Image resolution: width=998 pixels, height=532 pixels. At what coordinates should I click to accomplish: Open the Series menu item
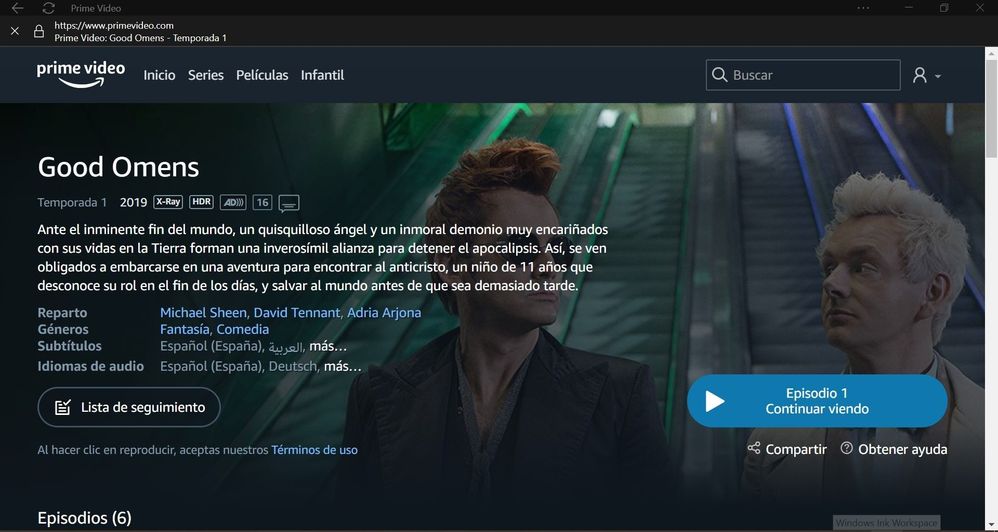click(x=206, y=75)
